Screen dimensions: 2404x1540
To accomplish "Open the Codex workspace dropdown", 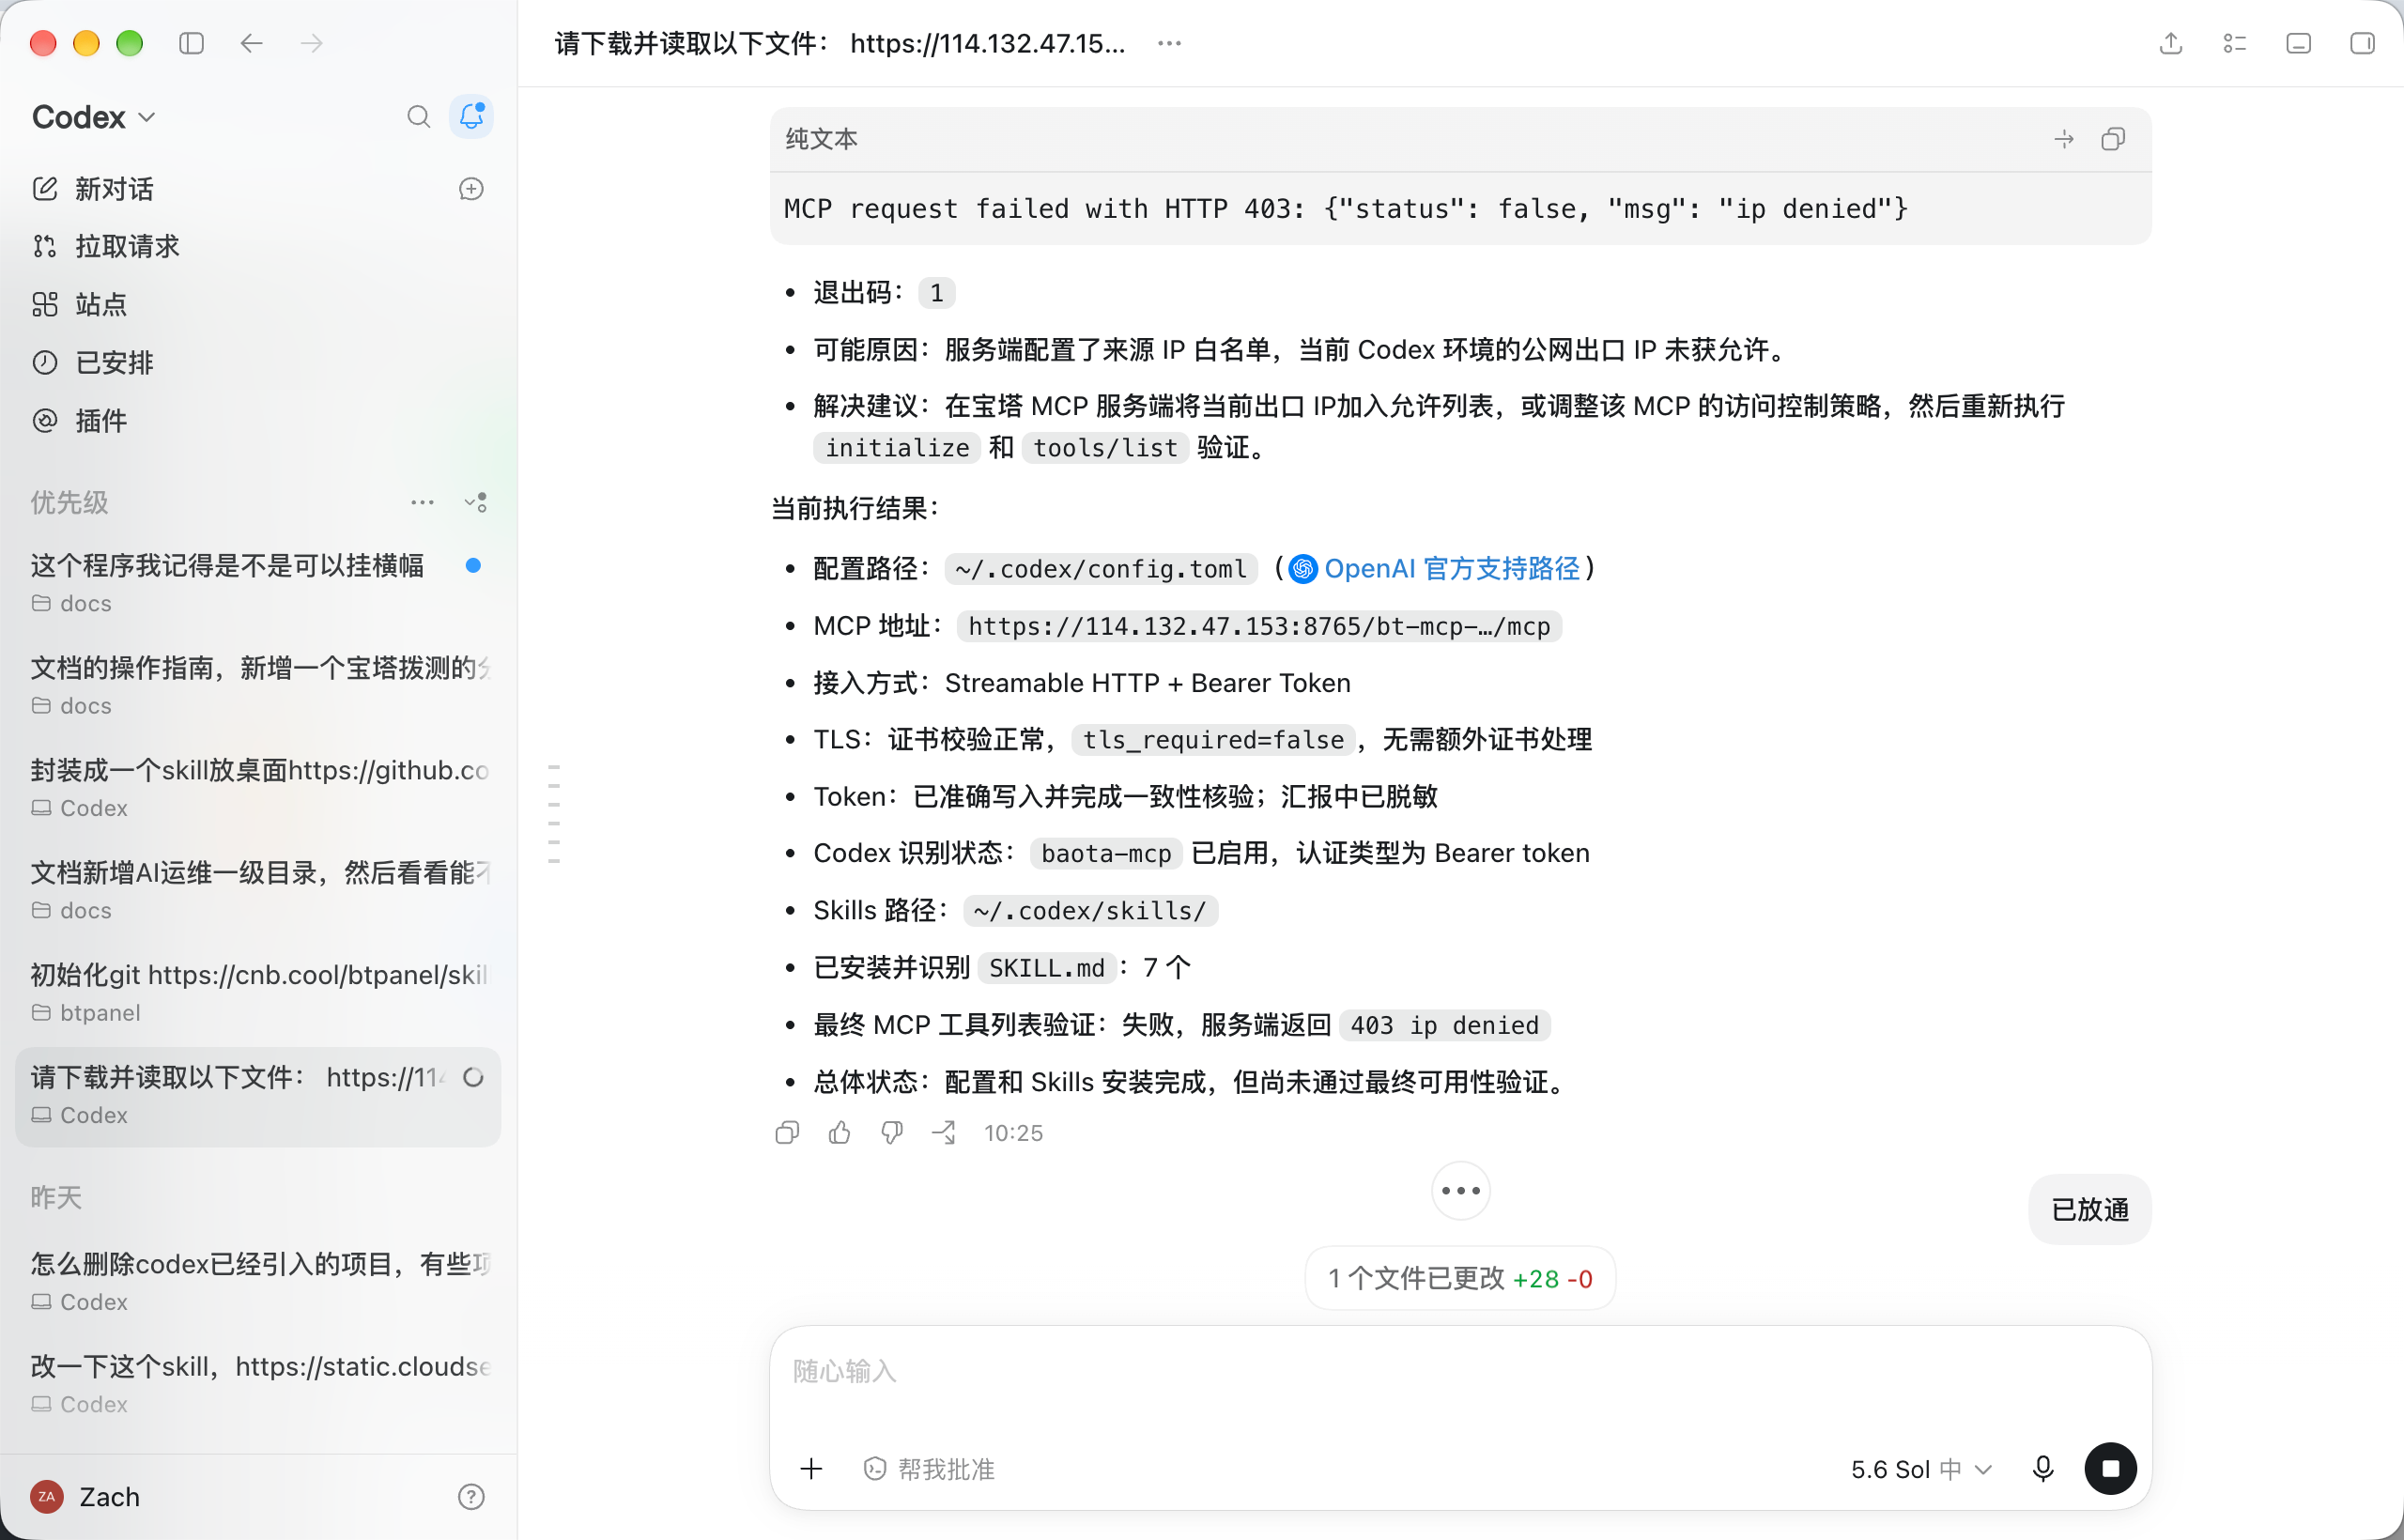I will tap(94, 117).
